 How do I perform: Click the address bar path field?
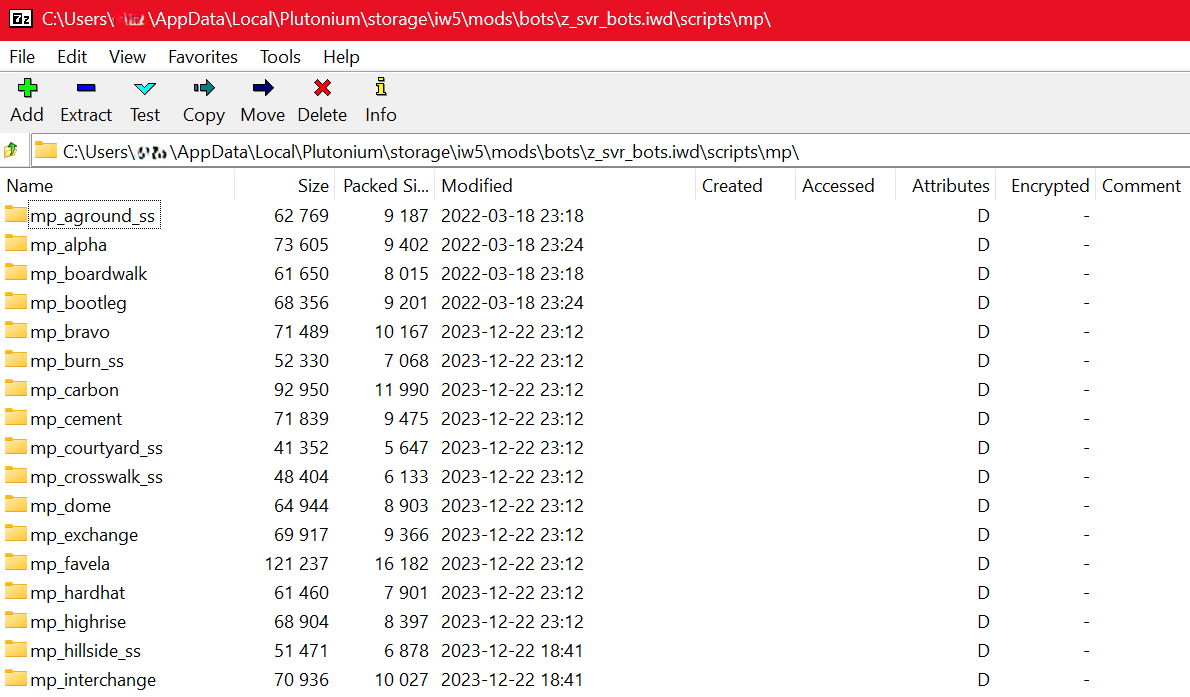[610, 151]
